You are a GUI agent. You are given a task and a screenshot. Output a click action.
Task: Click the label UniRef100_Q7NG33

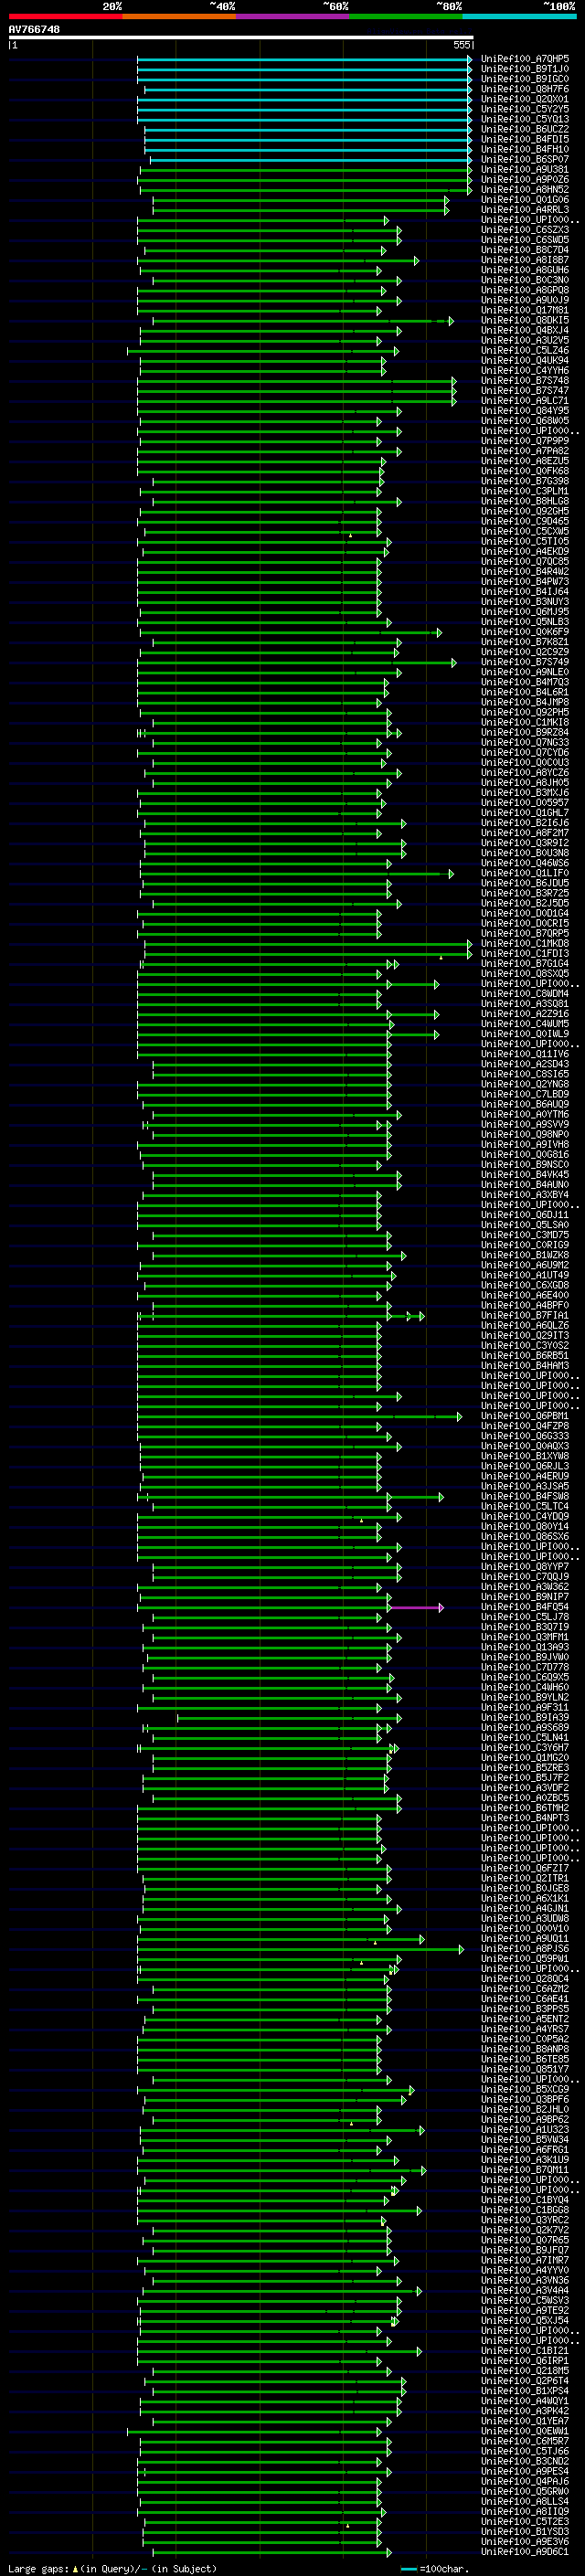[525, 743]
